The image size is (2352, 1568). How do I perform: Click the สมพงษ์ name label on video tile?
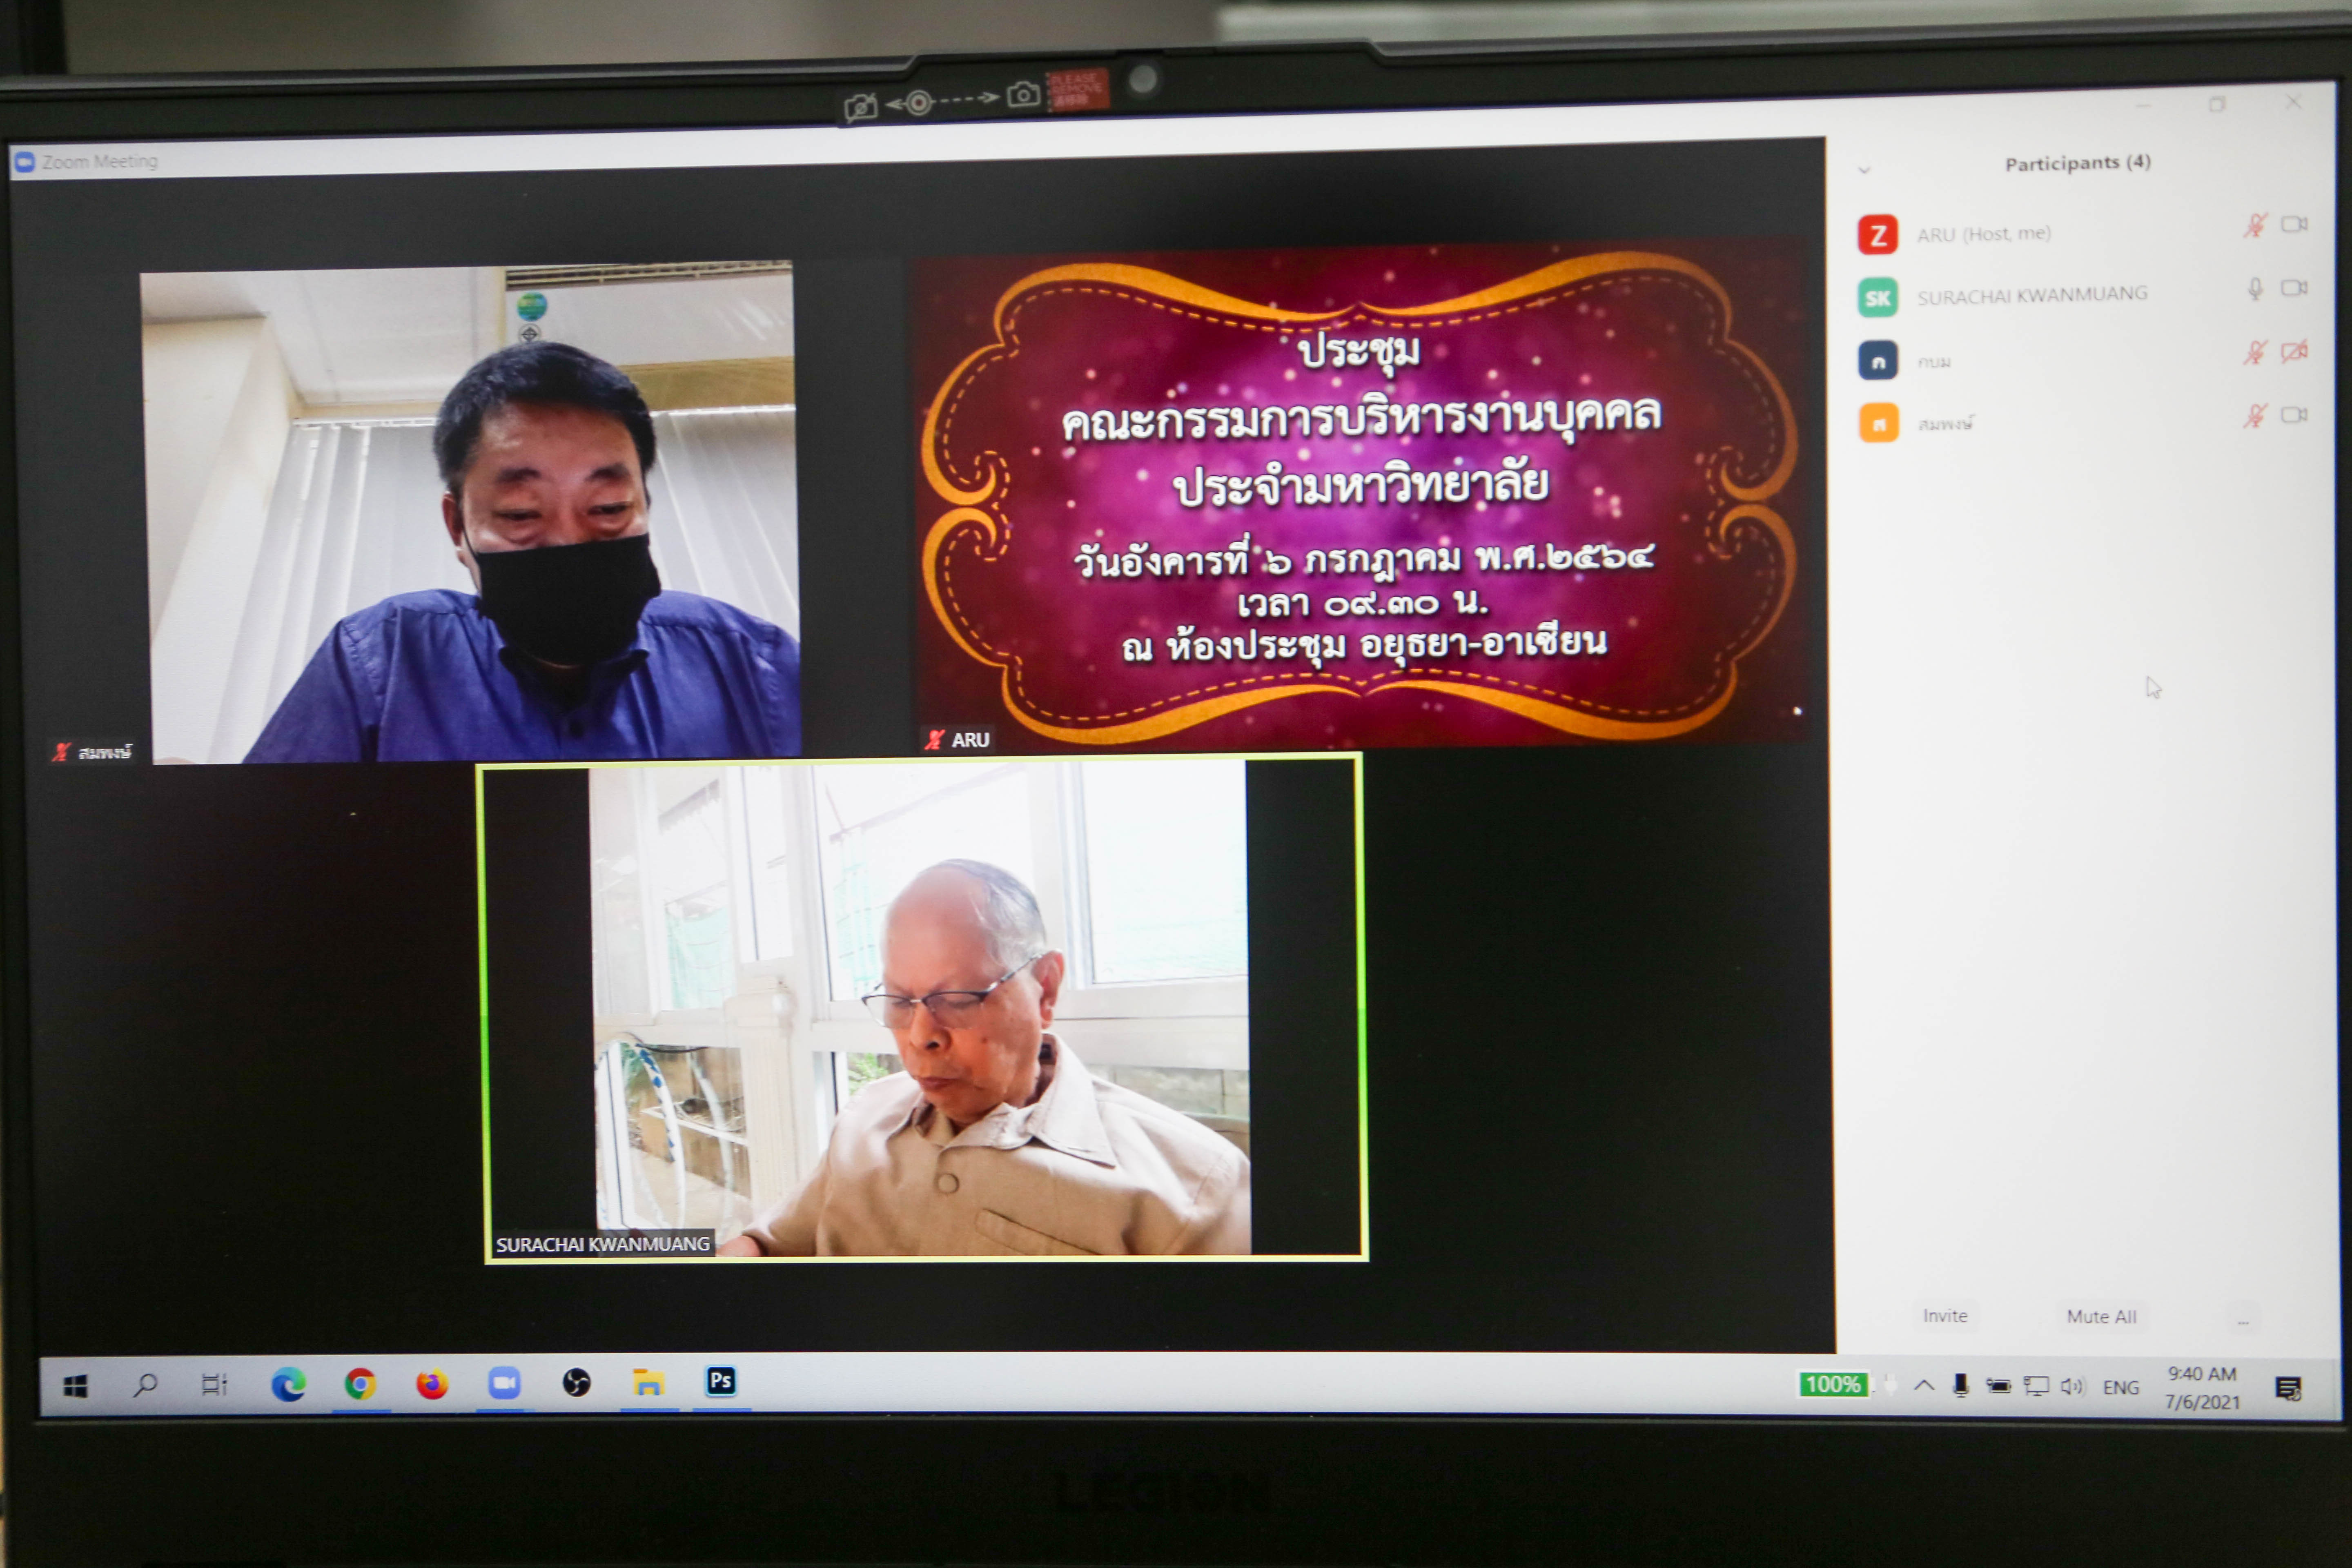(92, 752)
